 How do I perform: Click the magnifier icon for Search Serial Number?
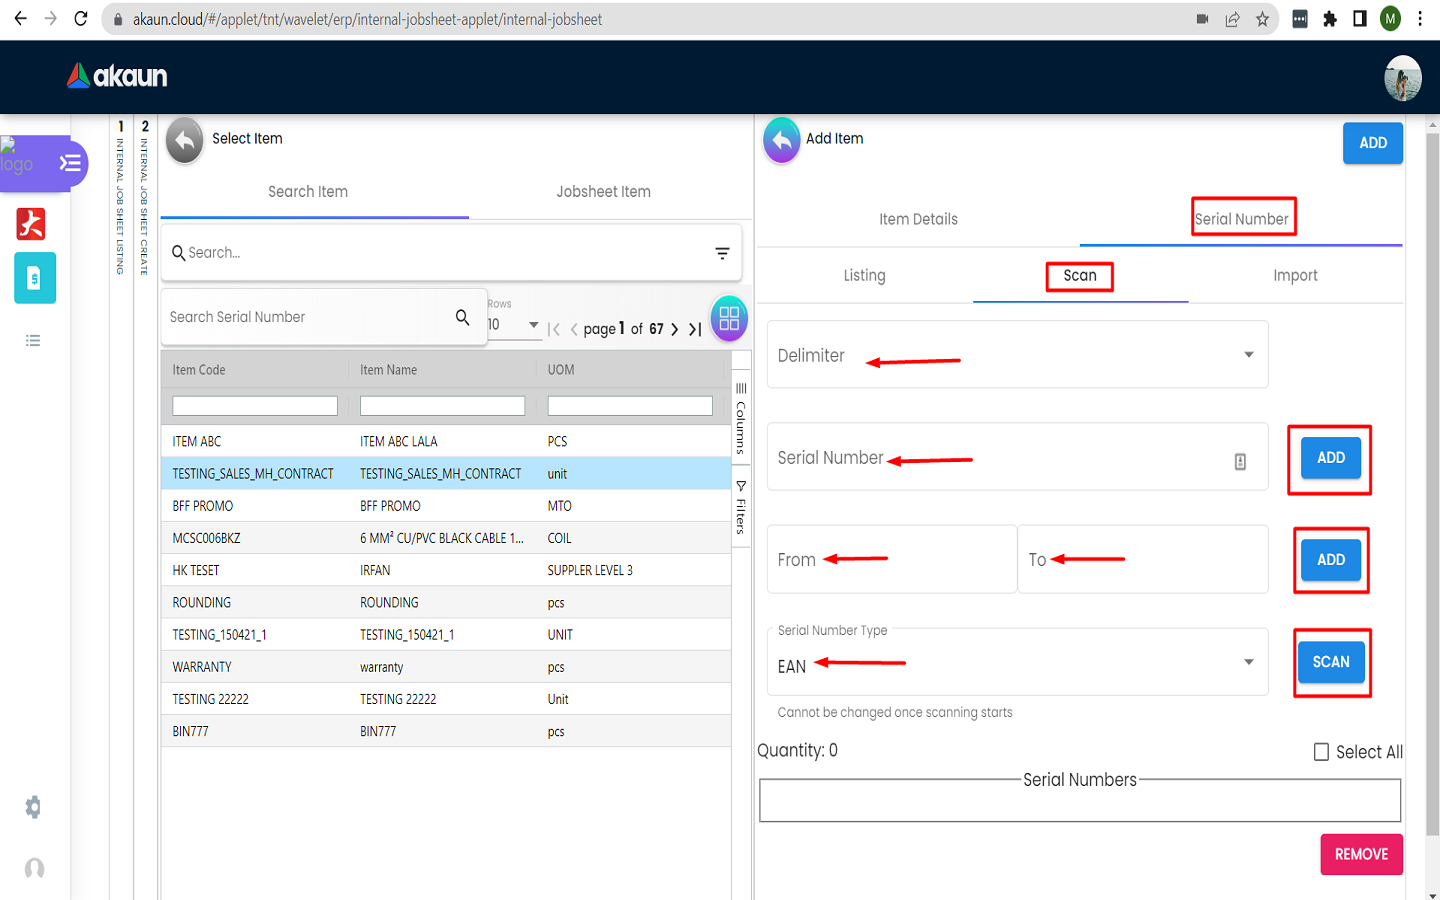click(x=462, y=317)
